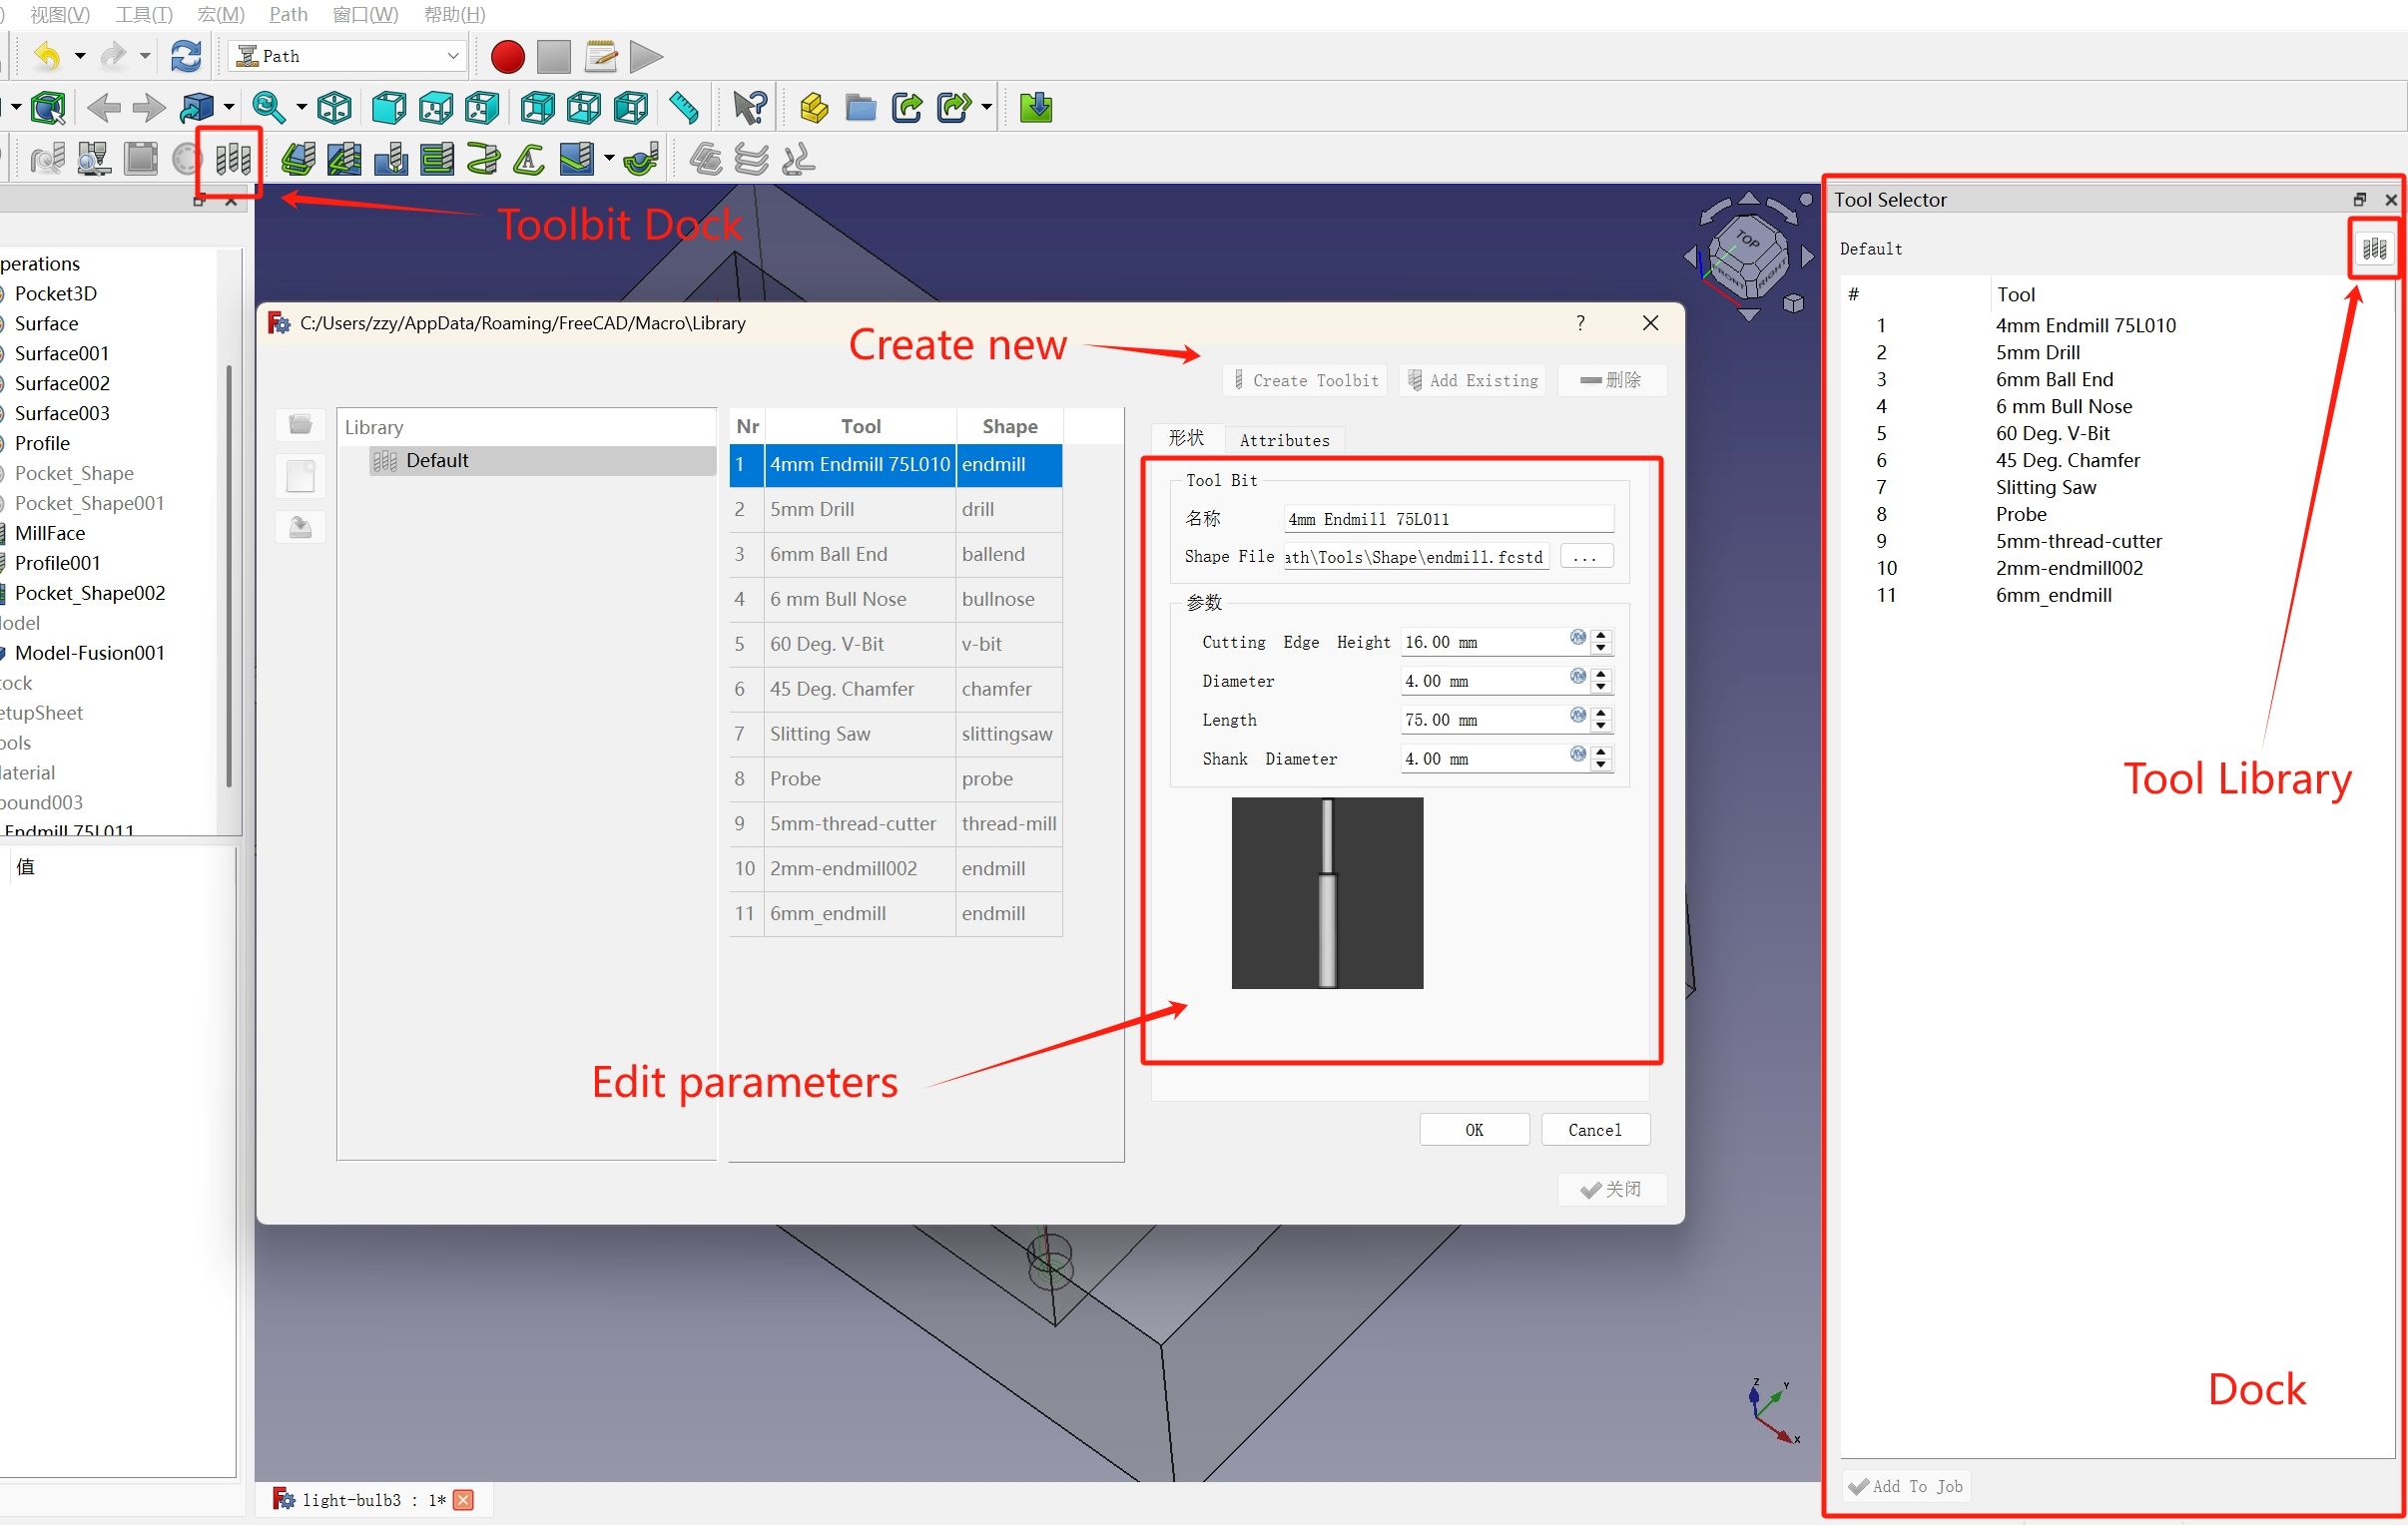This screenshot has width=2408, height=1525.
Task: Browse shape file with the ... button
Action: 1585,557
